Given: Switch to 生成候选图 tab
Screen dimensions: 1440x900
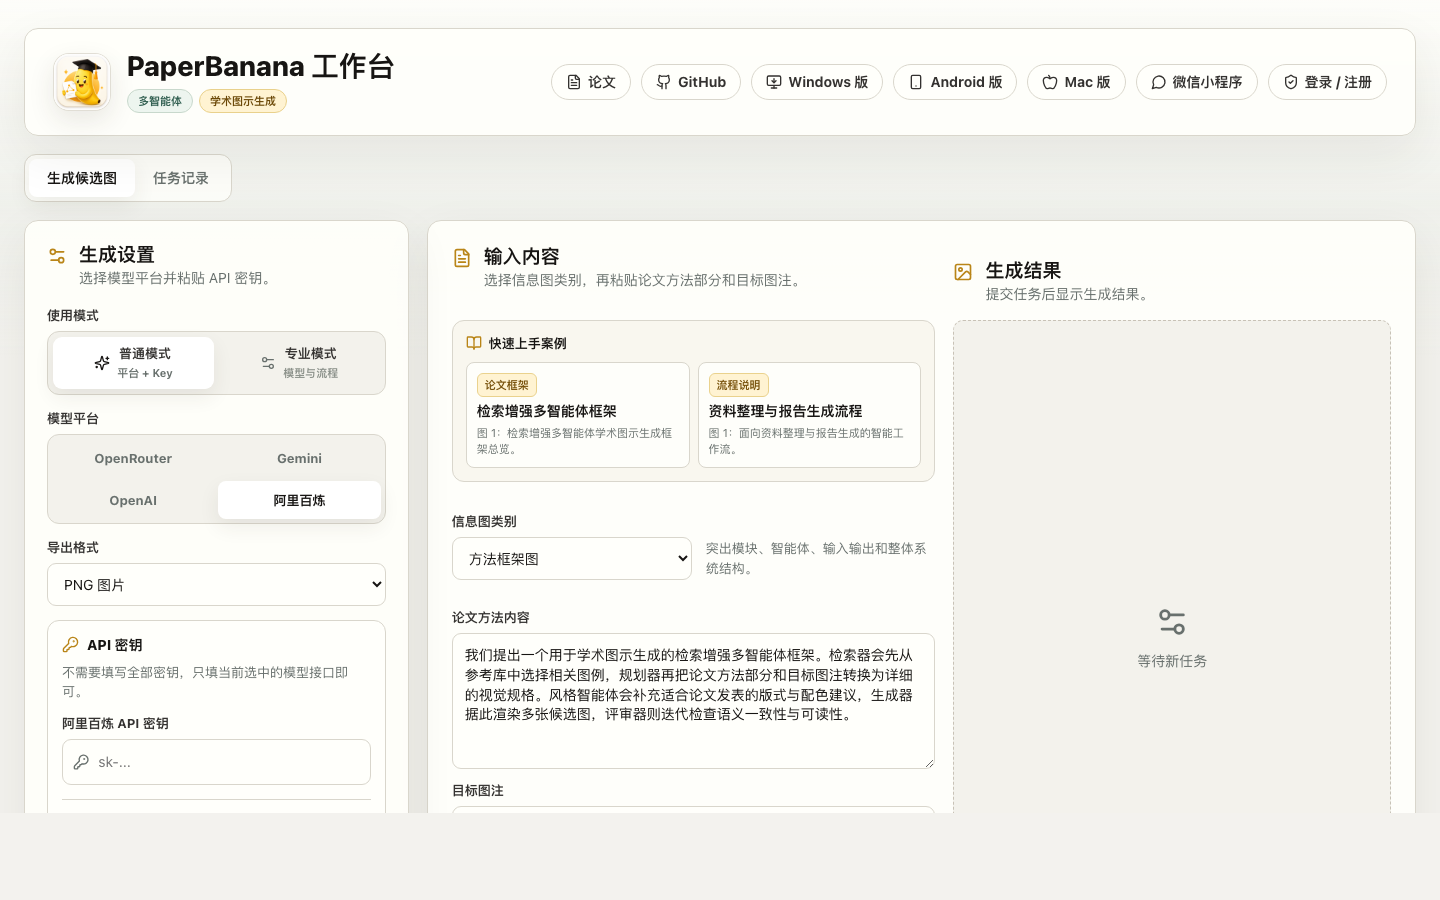Looking at the screenshot, I should tap(82, 178).
